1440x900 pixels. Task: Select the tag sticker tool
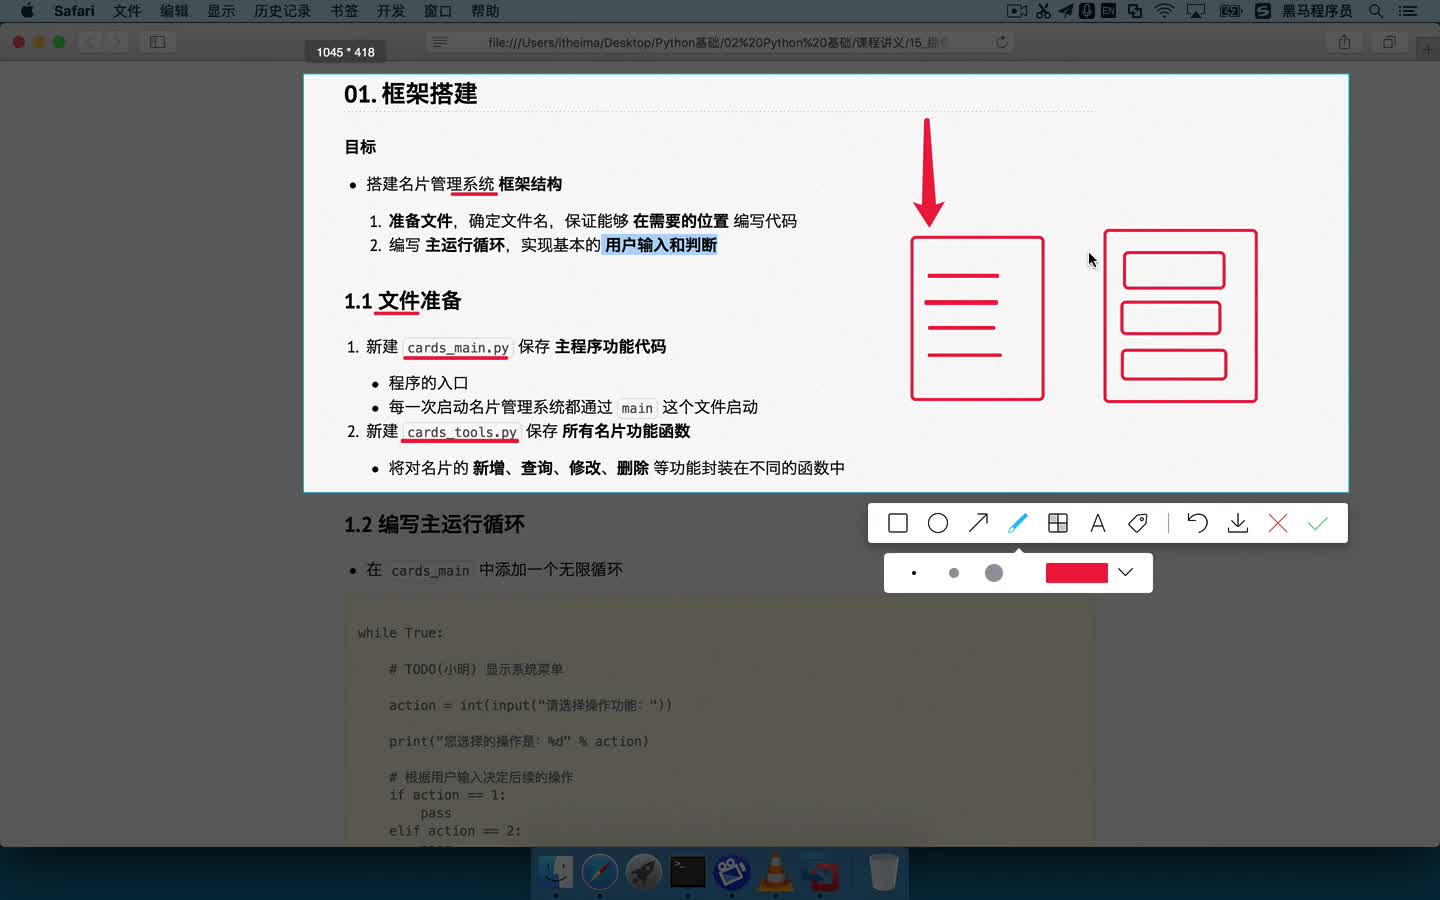(1137, 522)
